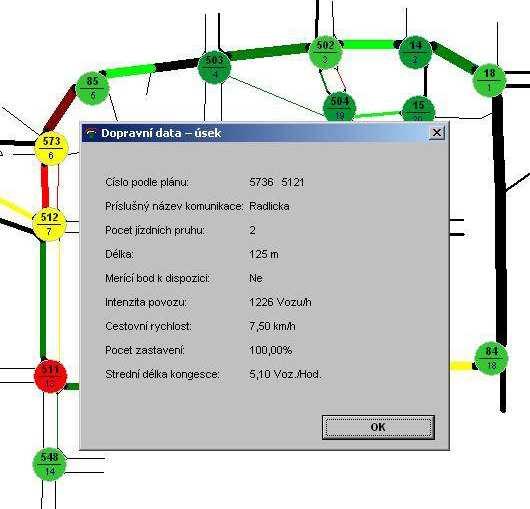The image size is (530, 509).
Task: Select yellow intersection node 573
Action: click(51, 149)
